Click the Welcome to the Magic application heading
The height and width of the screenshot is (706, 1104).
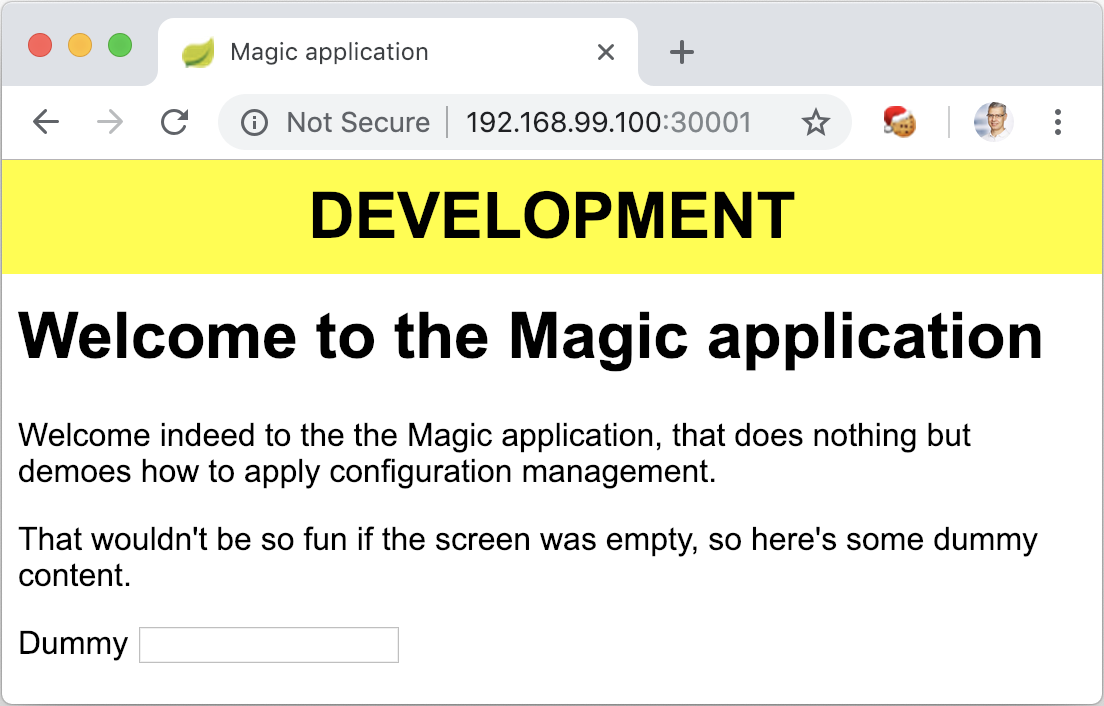(529, 336)
